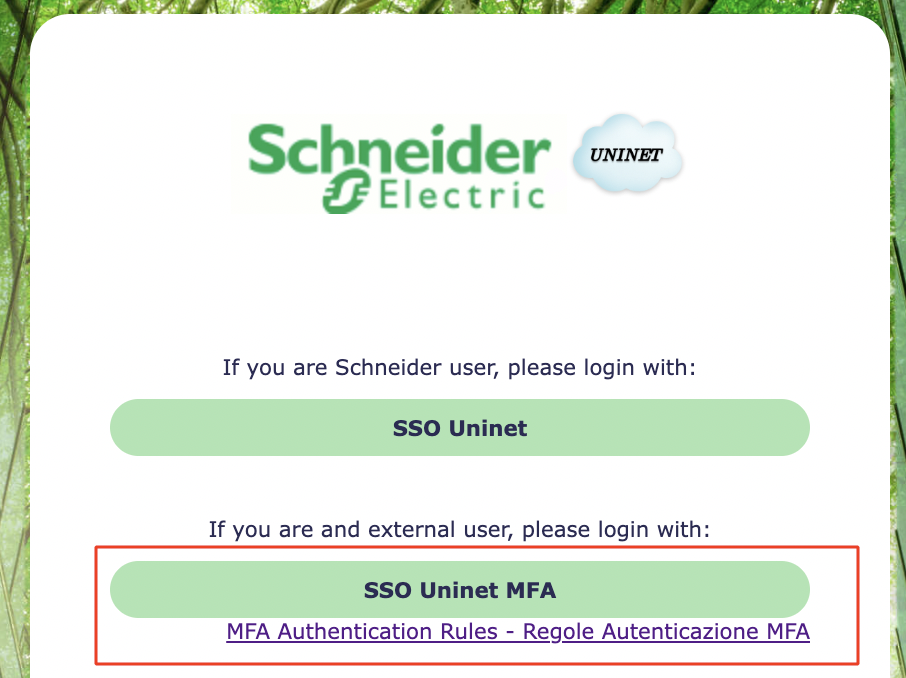
Task: Log in as external user via MFA
Action: pos(459,590)
